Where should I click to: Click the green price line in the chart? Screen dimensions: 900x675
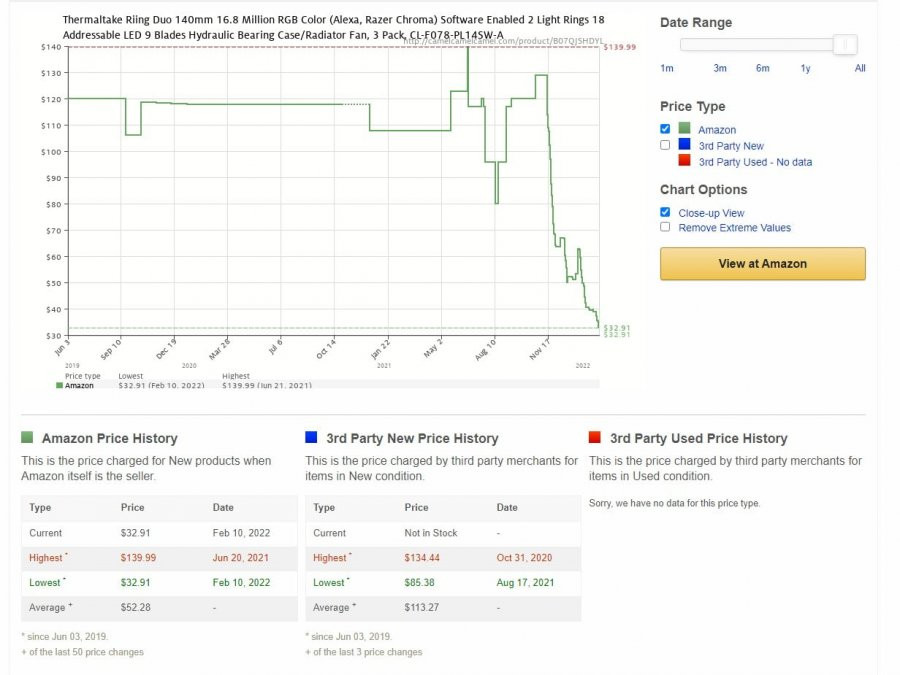click(410, 130)
